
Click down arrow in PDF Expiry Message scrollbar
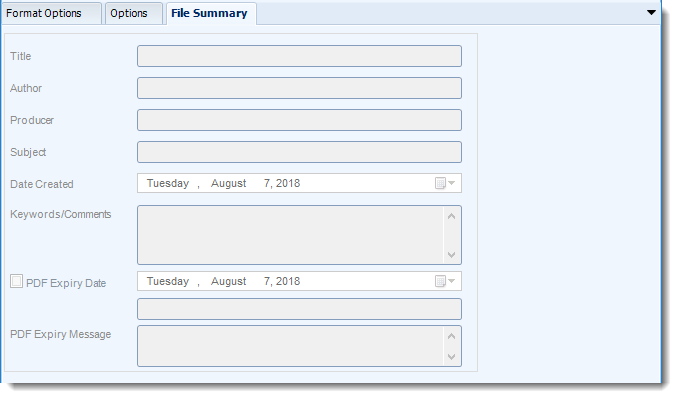[x=452, y=357]
